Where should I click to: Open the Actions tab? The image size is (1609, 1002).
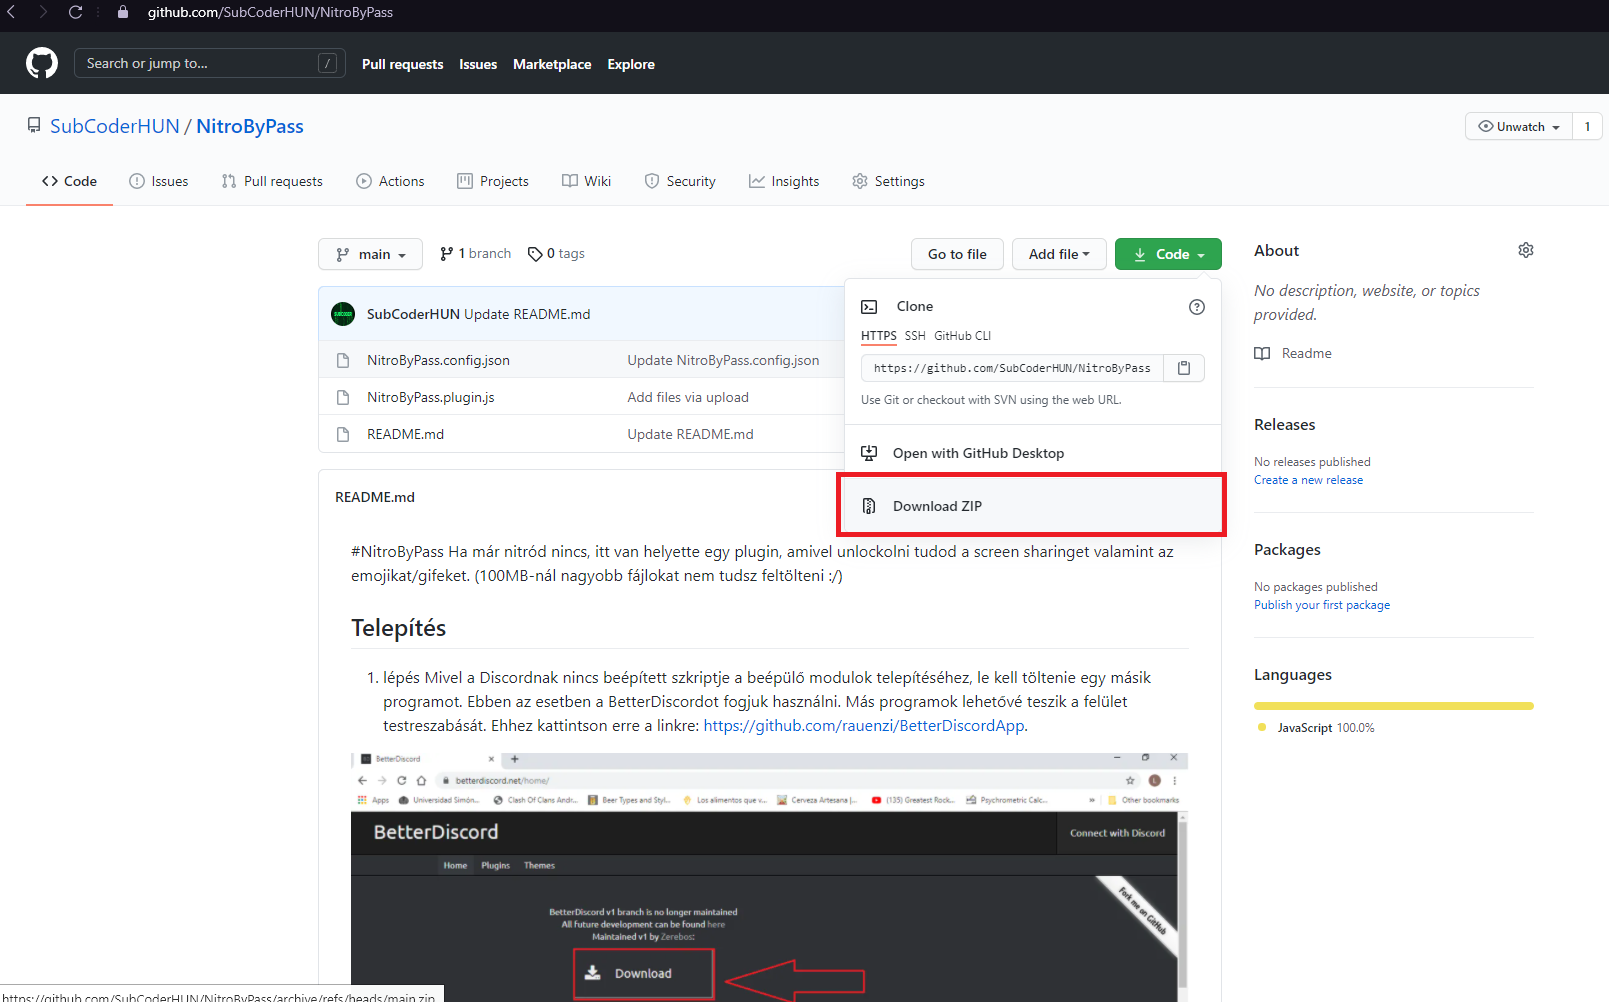click(390, 181)
